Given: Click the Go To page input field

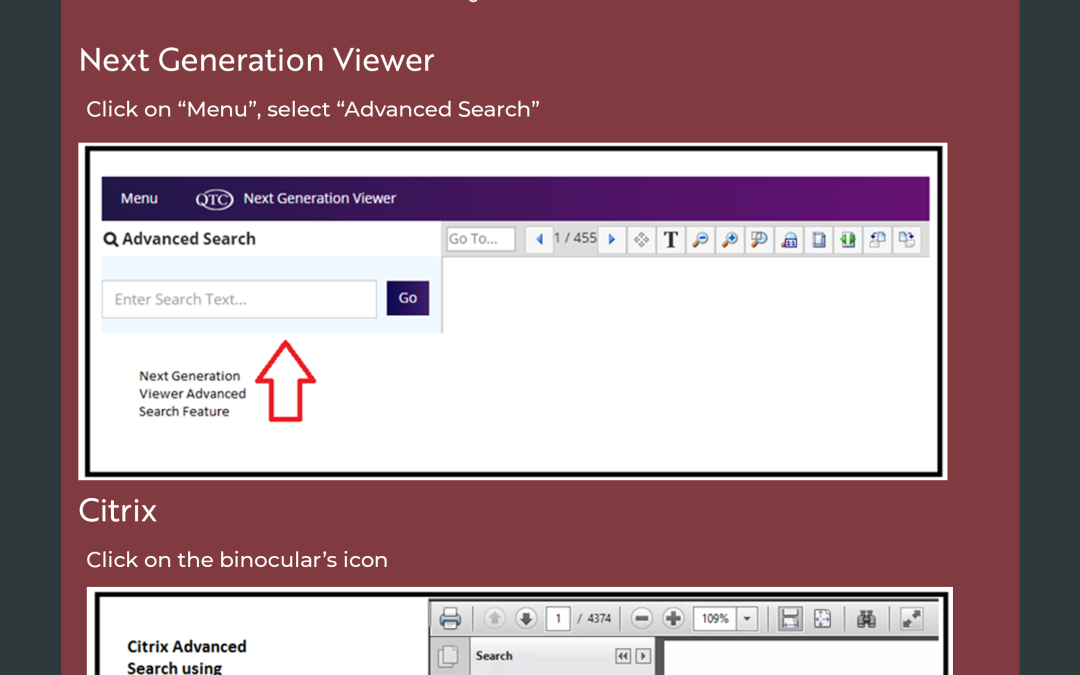Looking at the screenshot, I should click(481, 239).
